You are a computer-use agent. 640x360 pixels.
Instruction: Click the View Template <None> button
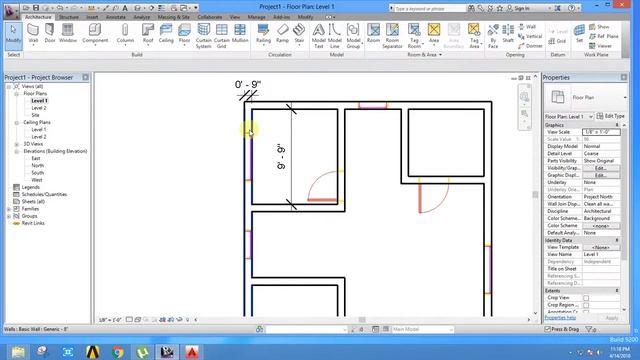pyautogui.click(x=601, y=247)
